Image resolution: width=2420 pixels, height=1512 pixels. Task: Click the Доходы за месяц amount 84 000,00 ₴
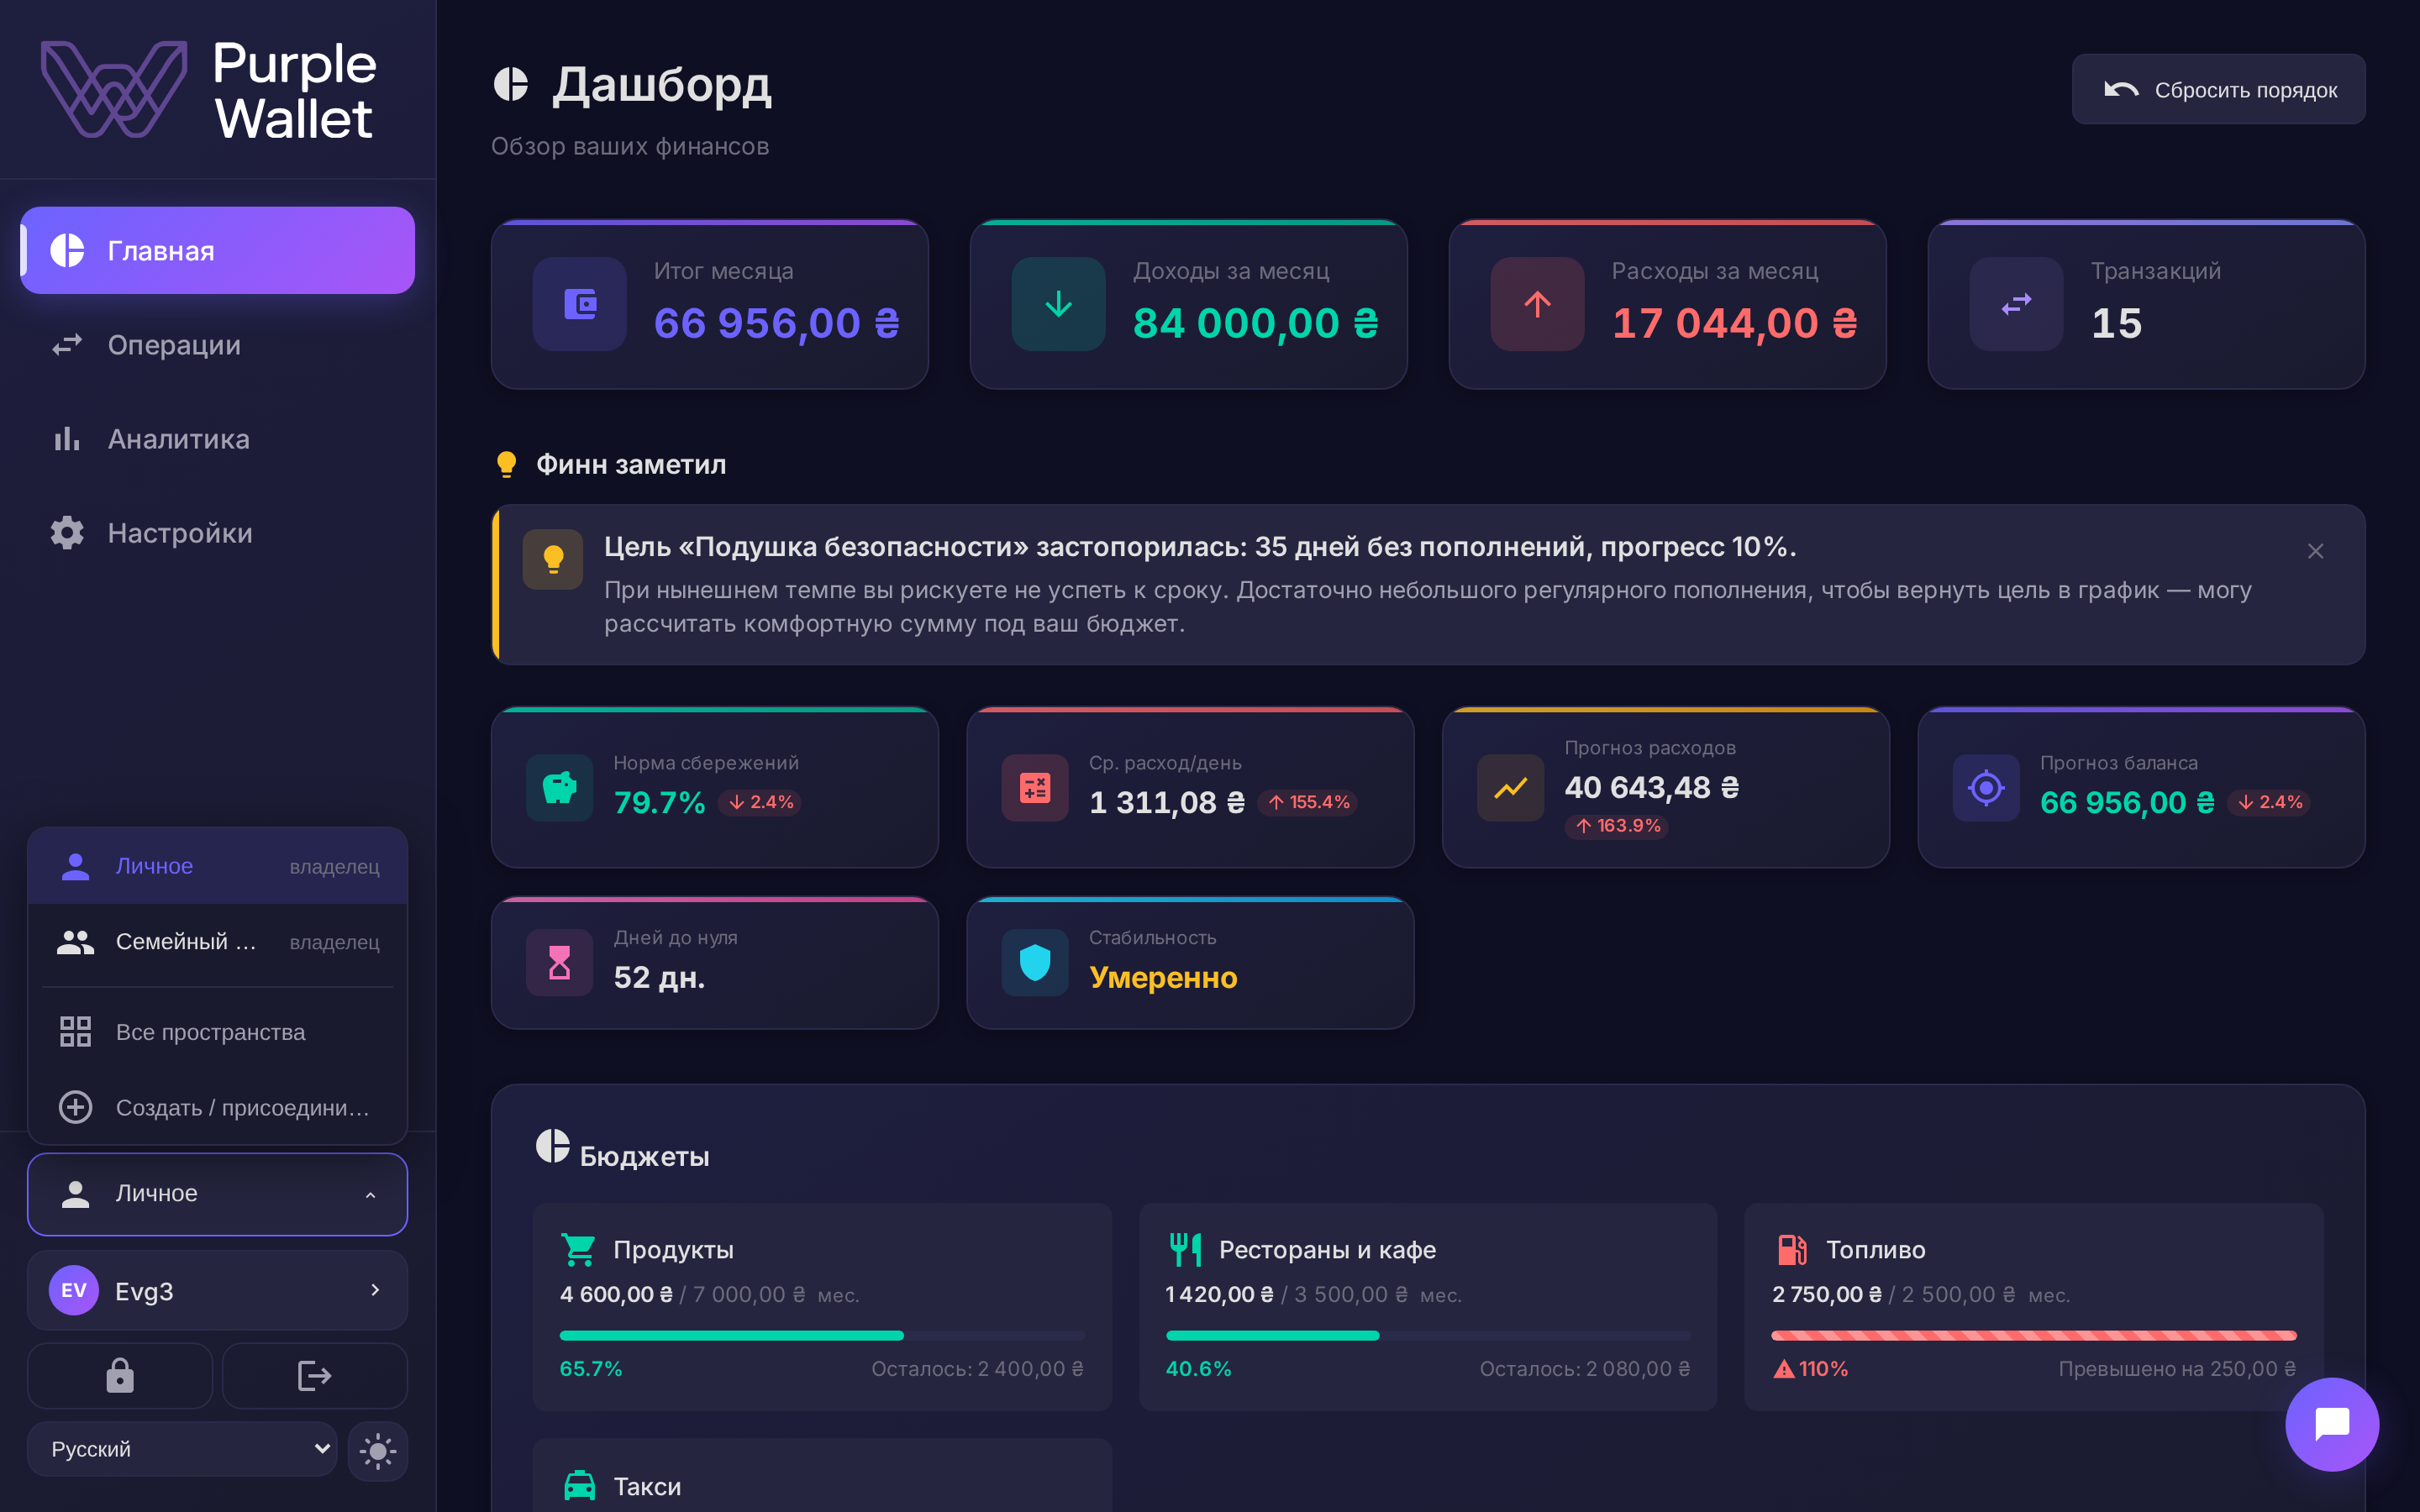click(1256, 323)
